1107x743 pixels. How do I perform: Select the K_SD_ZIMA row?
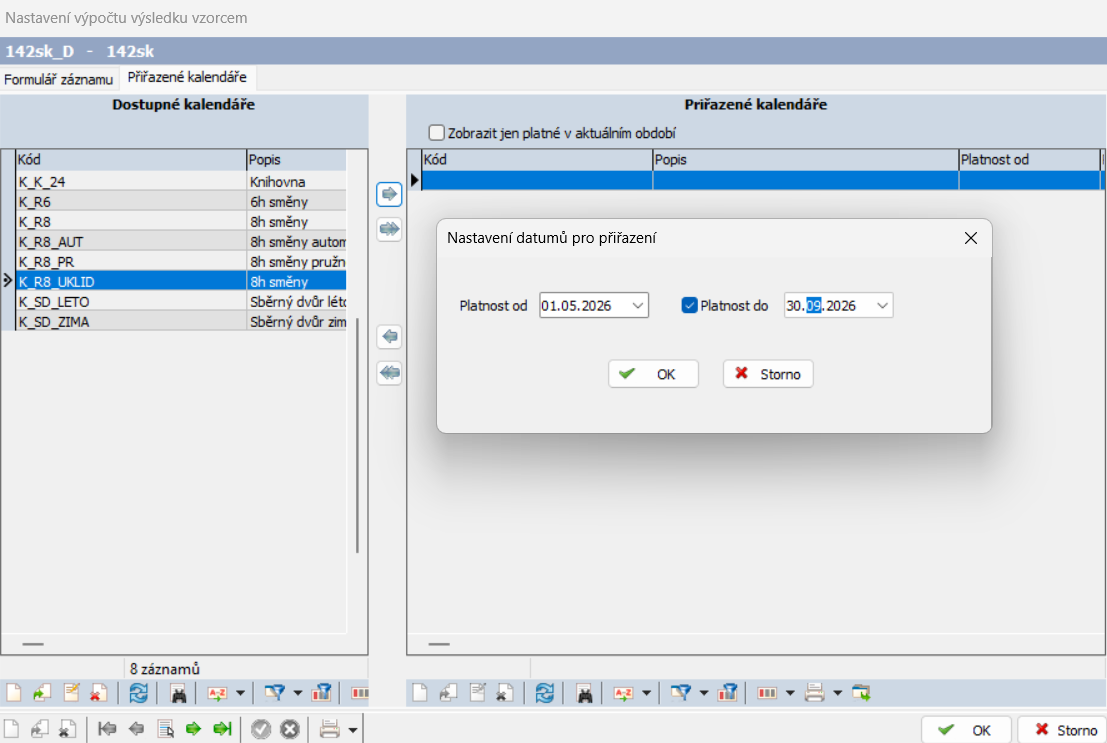(x=181, y=321)
